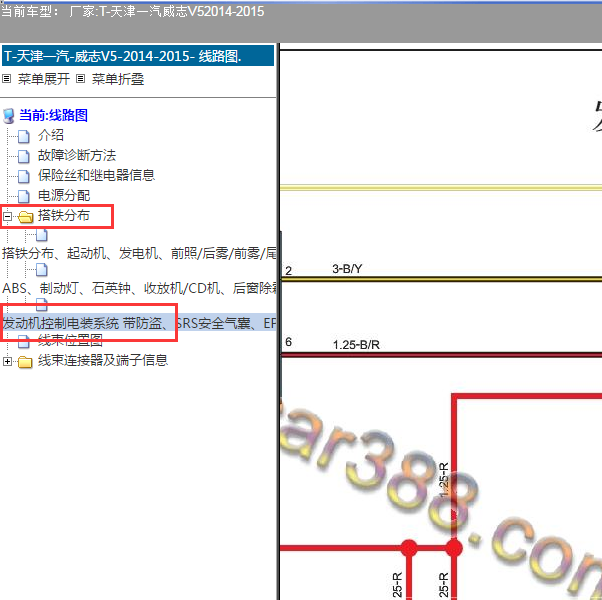Click the document icon beside 线束位置图
Screen dimensions: 602x600
[x=24, y=341]
